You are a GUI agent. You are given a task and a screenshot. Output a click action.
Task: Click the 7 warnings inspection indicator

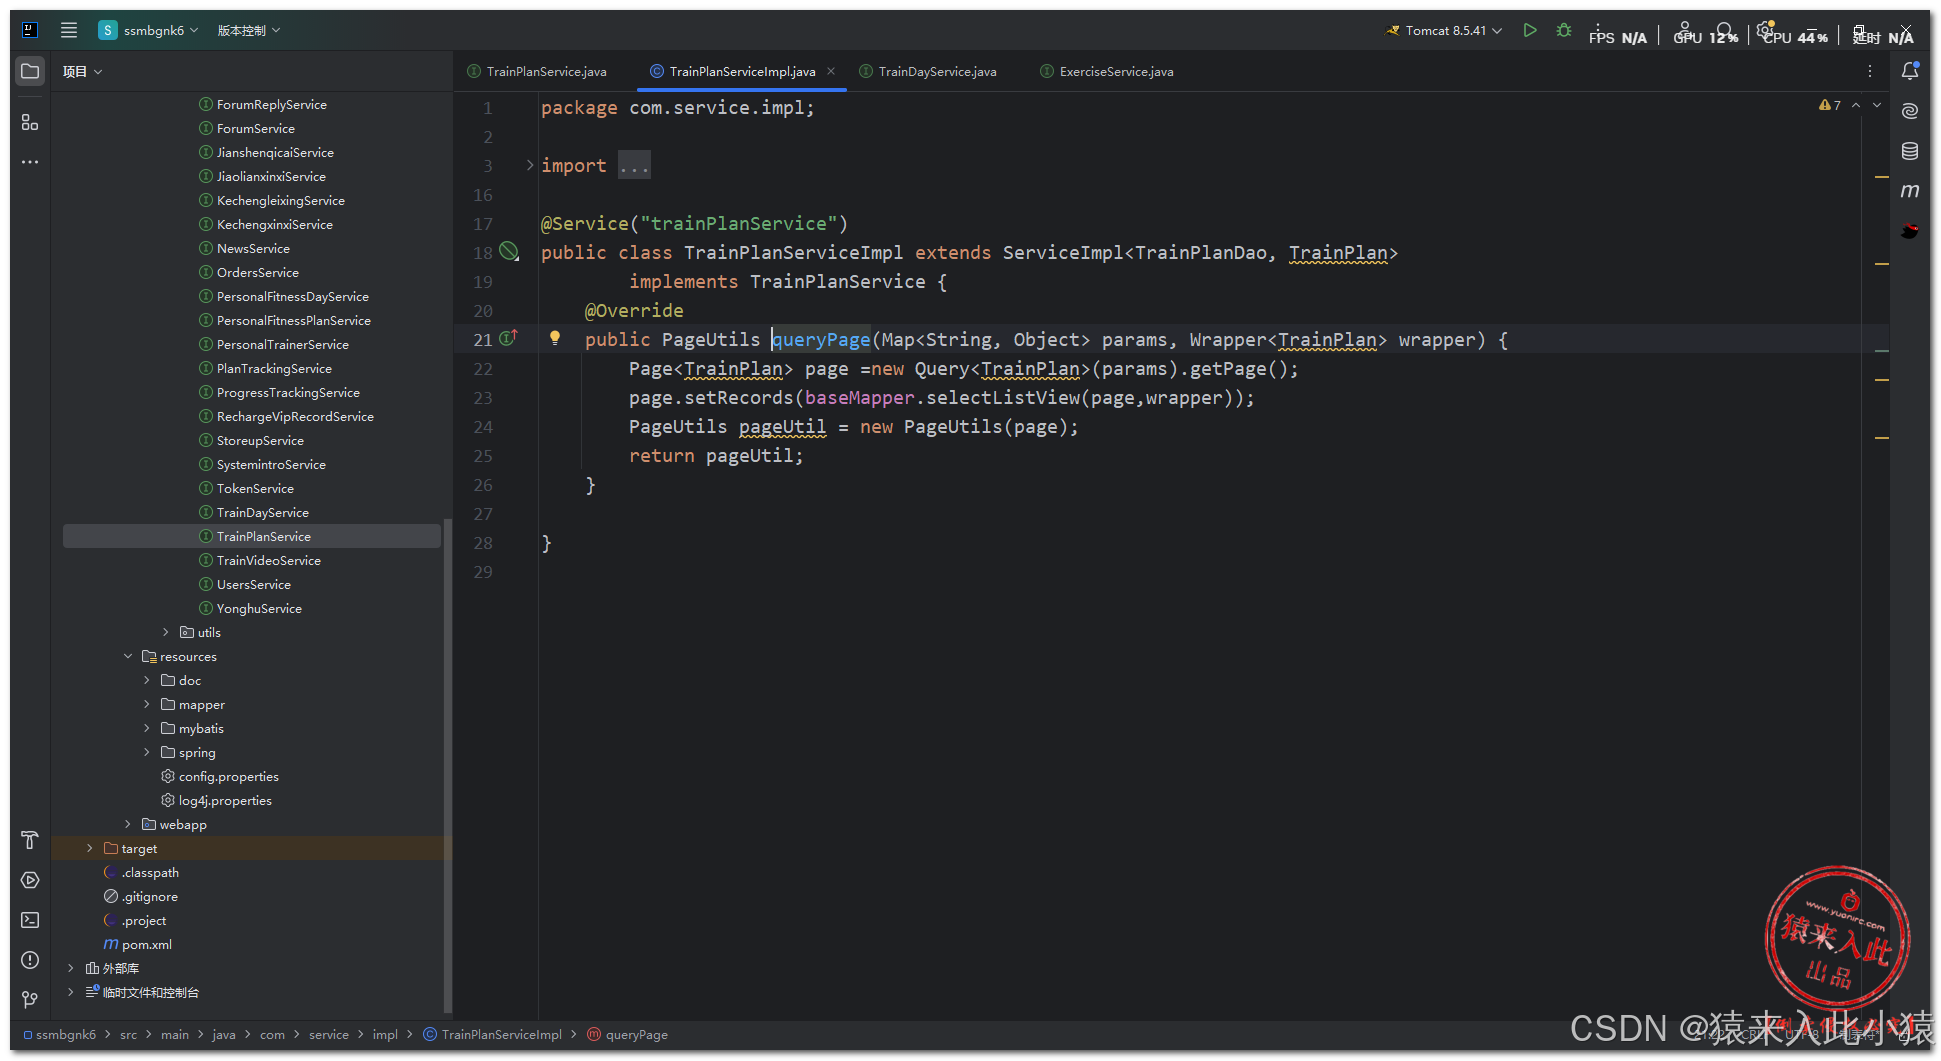point(1830,105)
